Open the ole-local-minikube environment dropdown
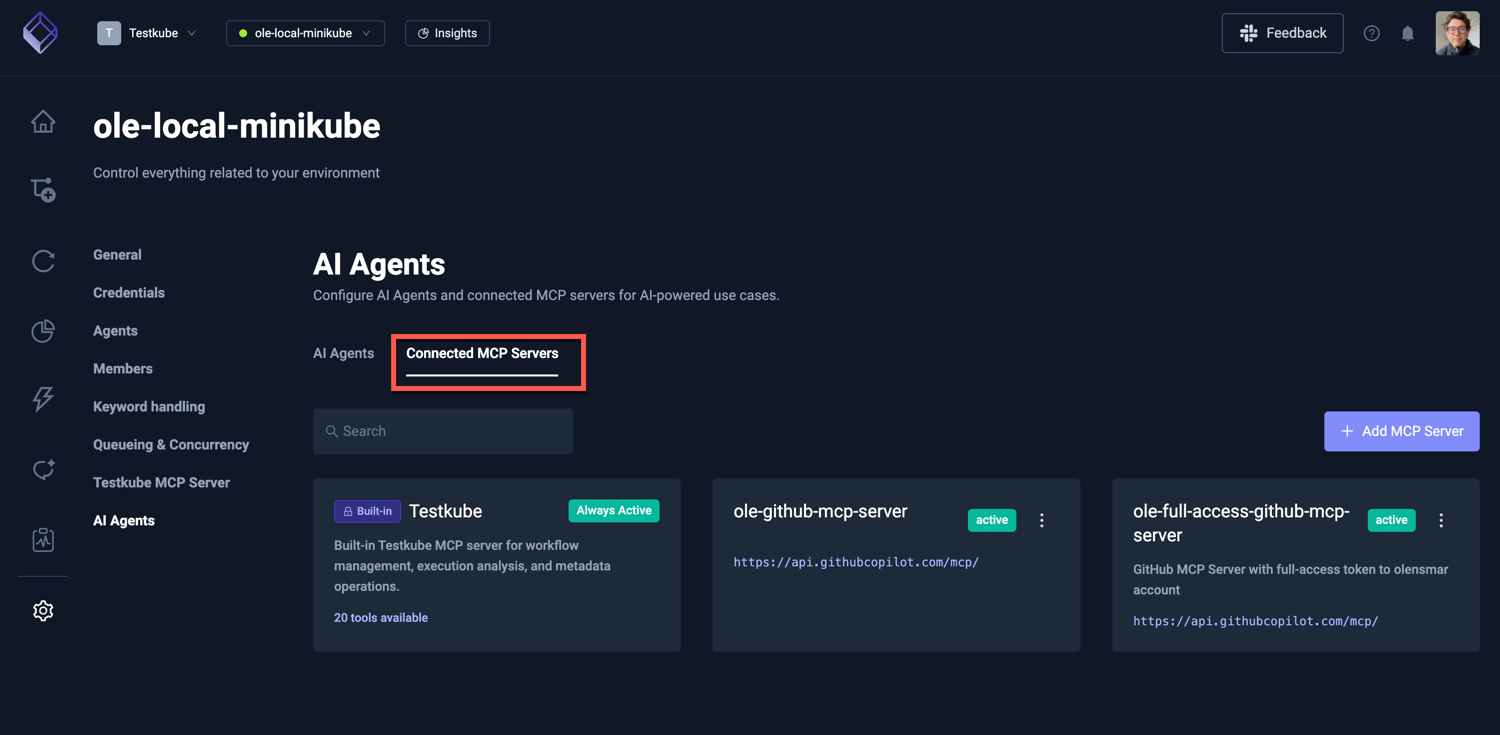 click(305, 32)
